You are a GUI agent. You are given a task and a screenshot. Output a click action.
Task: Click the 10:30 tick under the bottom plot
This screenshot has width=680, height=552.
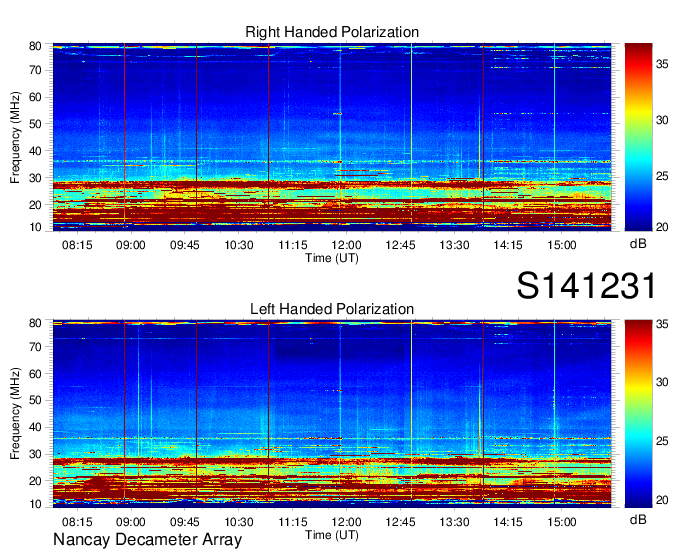239,522
